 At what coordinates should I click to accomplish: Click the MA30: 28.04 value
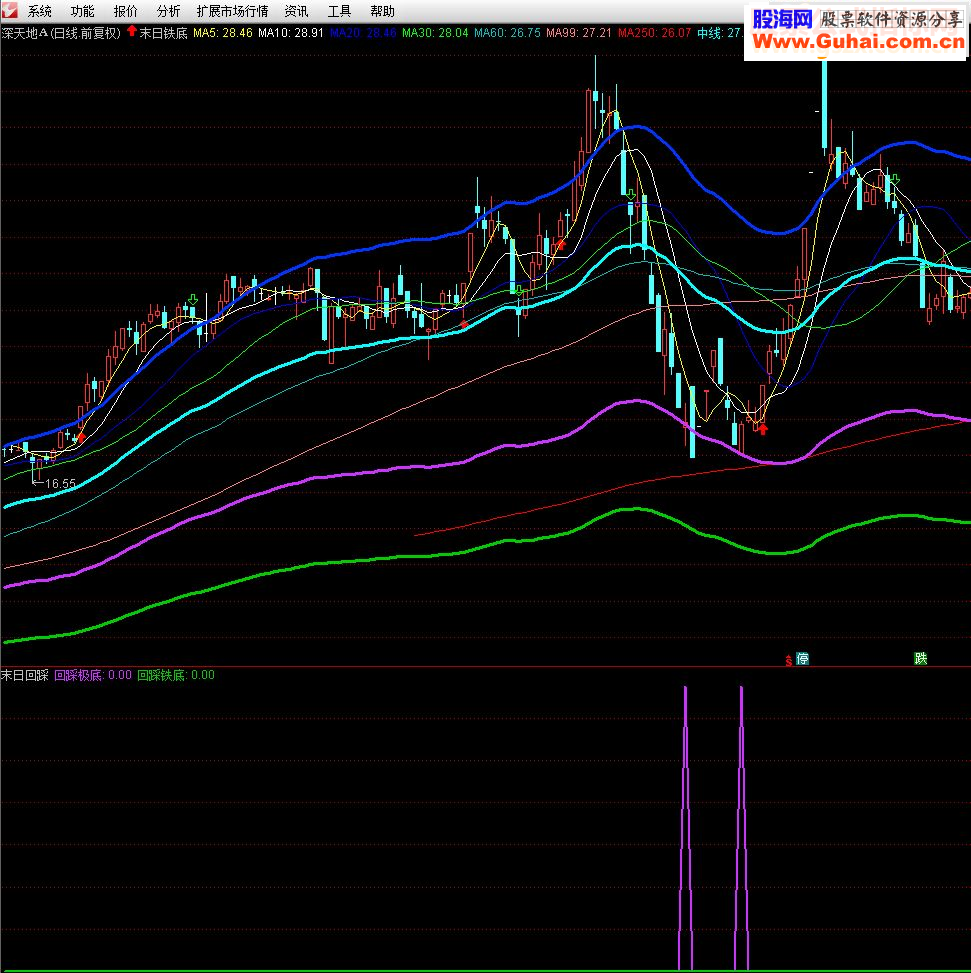point(435,33)
